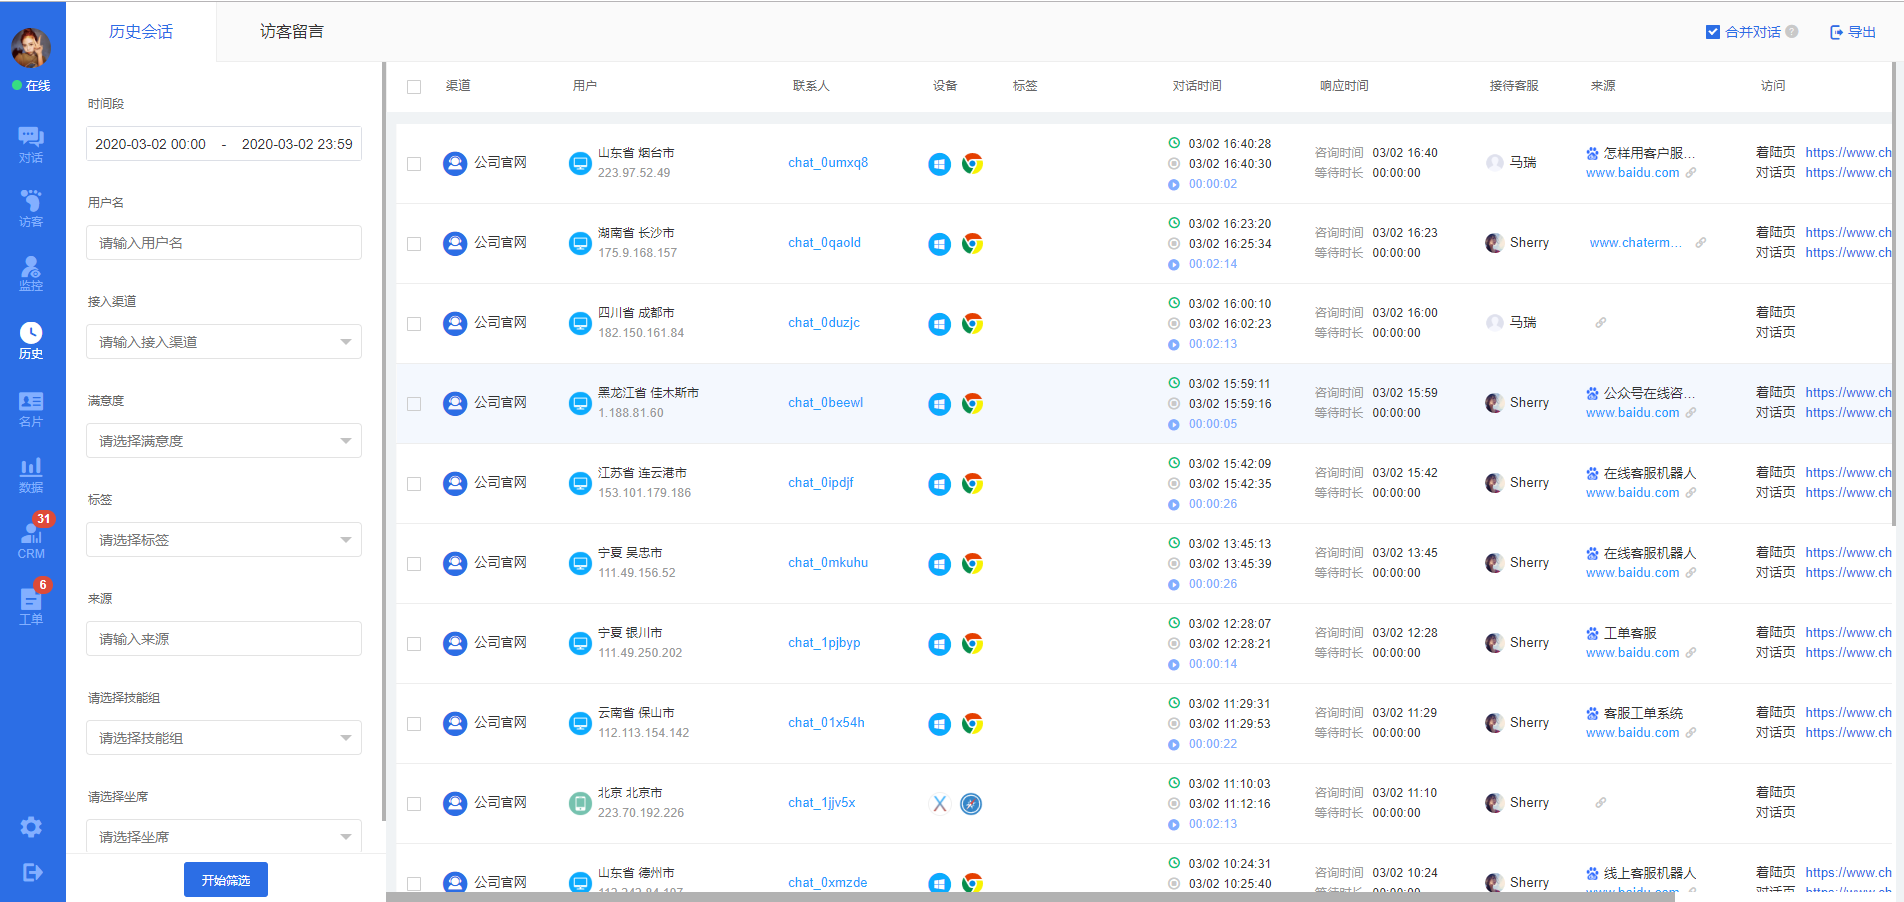This screenshot has height=902, width=1904.
Task: Expand the 请选择技能组 skill group dropdown
Action: [224, 738]
